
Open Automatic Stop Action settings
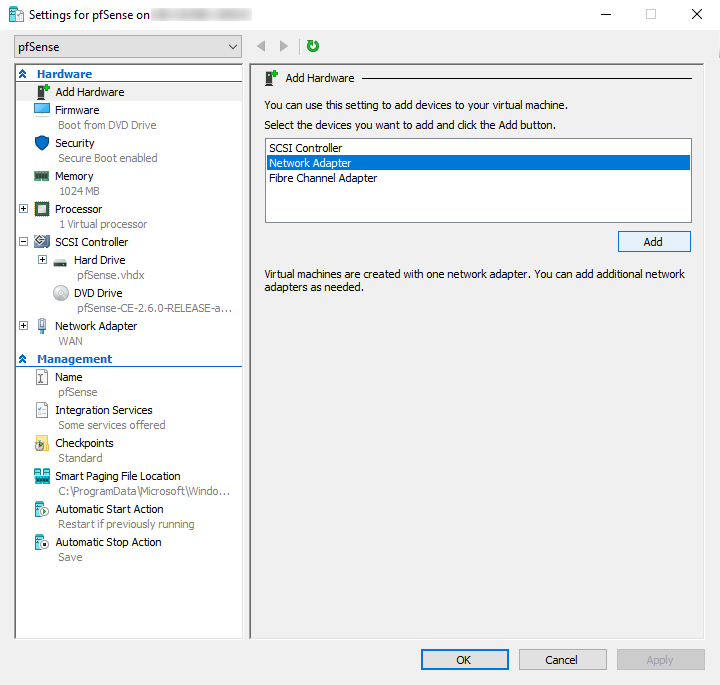click(x=108, y=542)
